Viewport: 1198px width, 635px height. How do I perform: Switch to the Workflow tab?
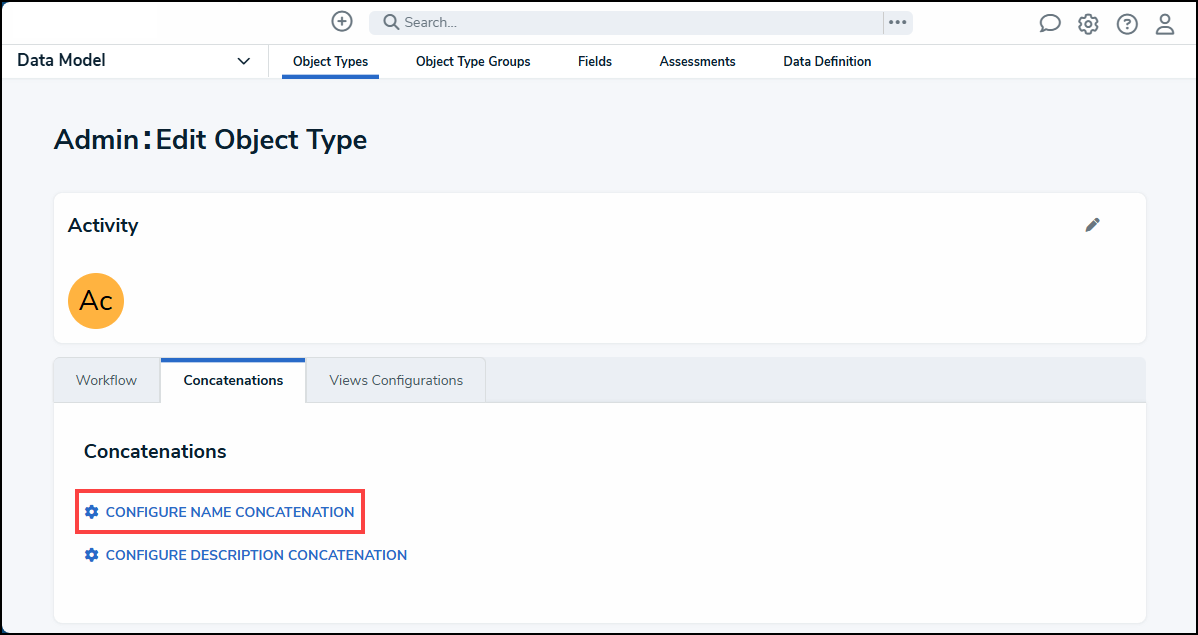click(x=106, y=380)
